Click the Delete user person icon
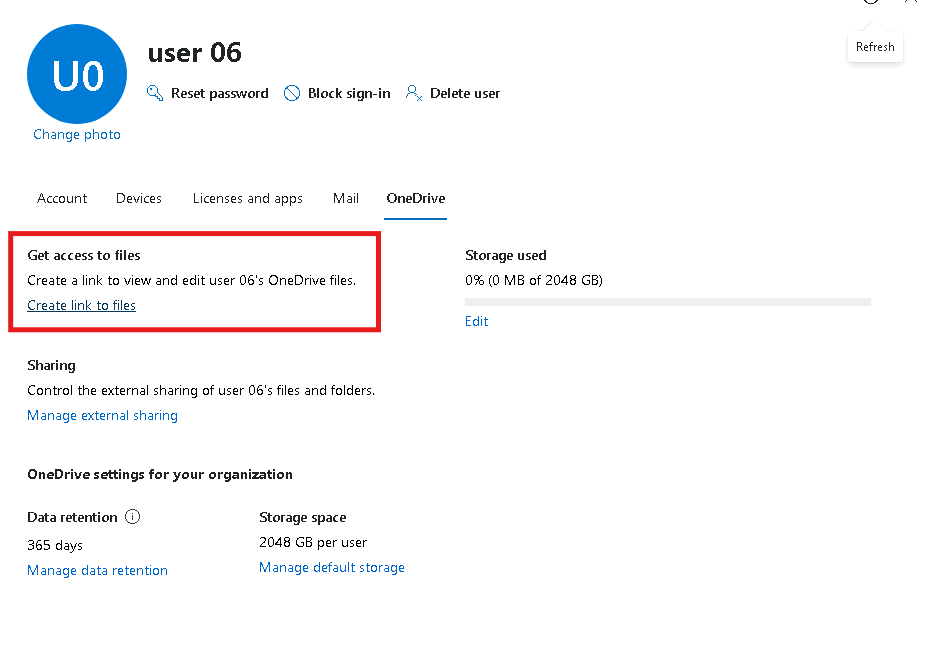Screen dimensions: 925x667 click(414, 93)
